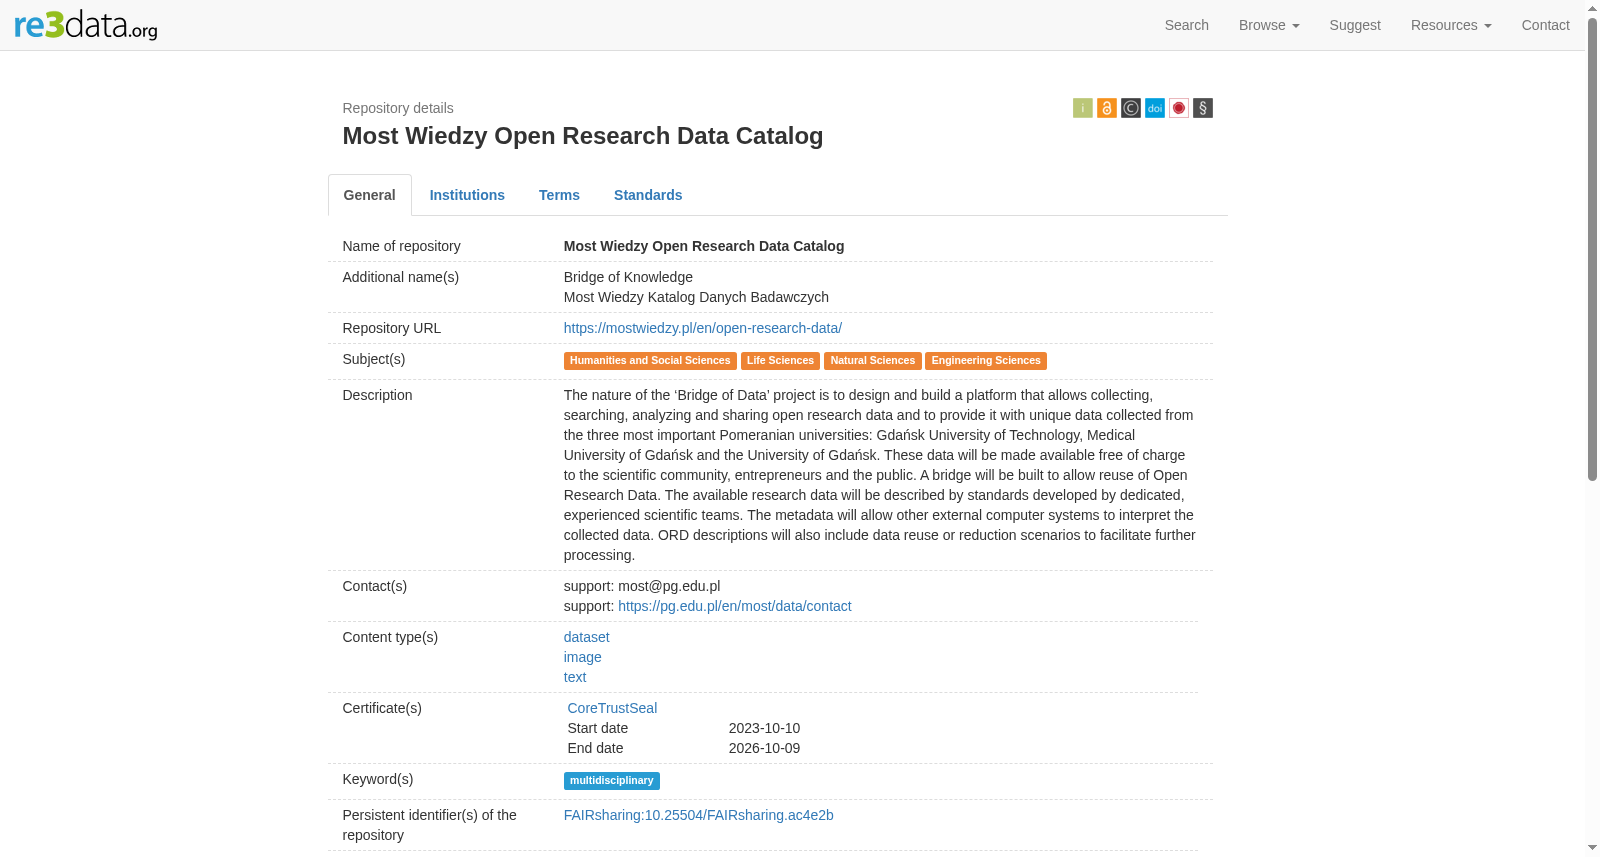Screen dimensions: 1600x857
Task: Expand the Browse dropdown menu
Action: tap(1269, 25)
